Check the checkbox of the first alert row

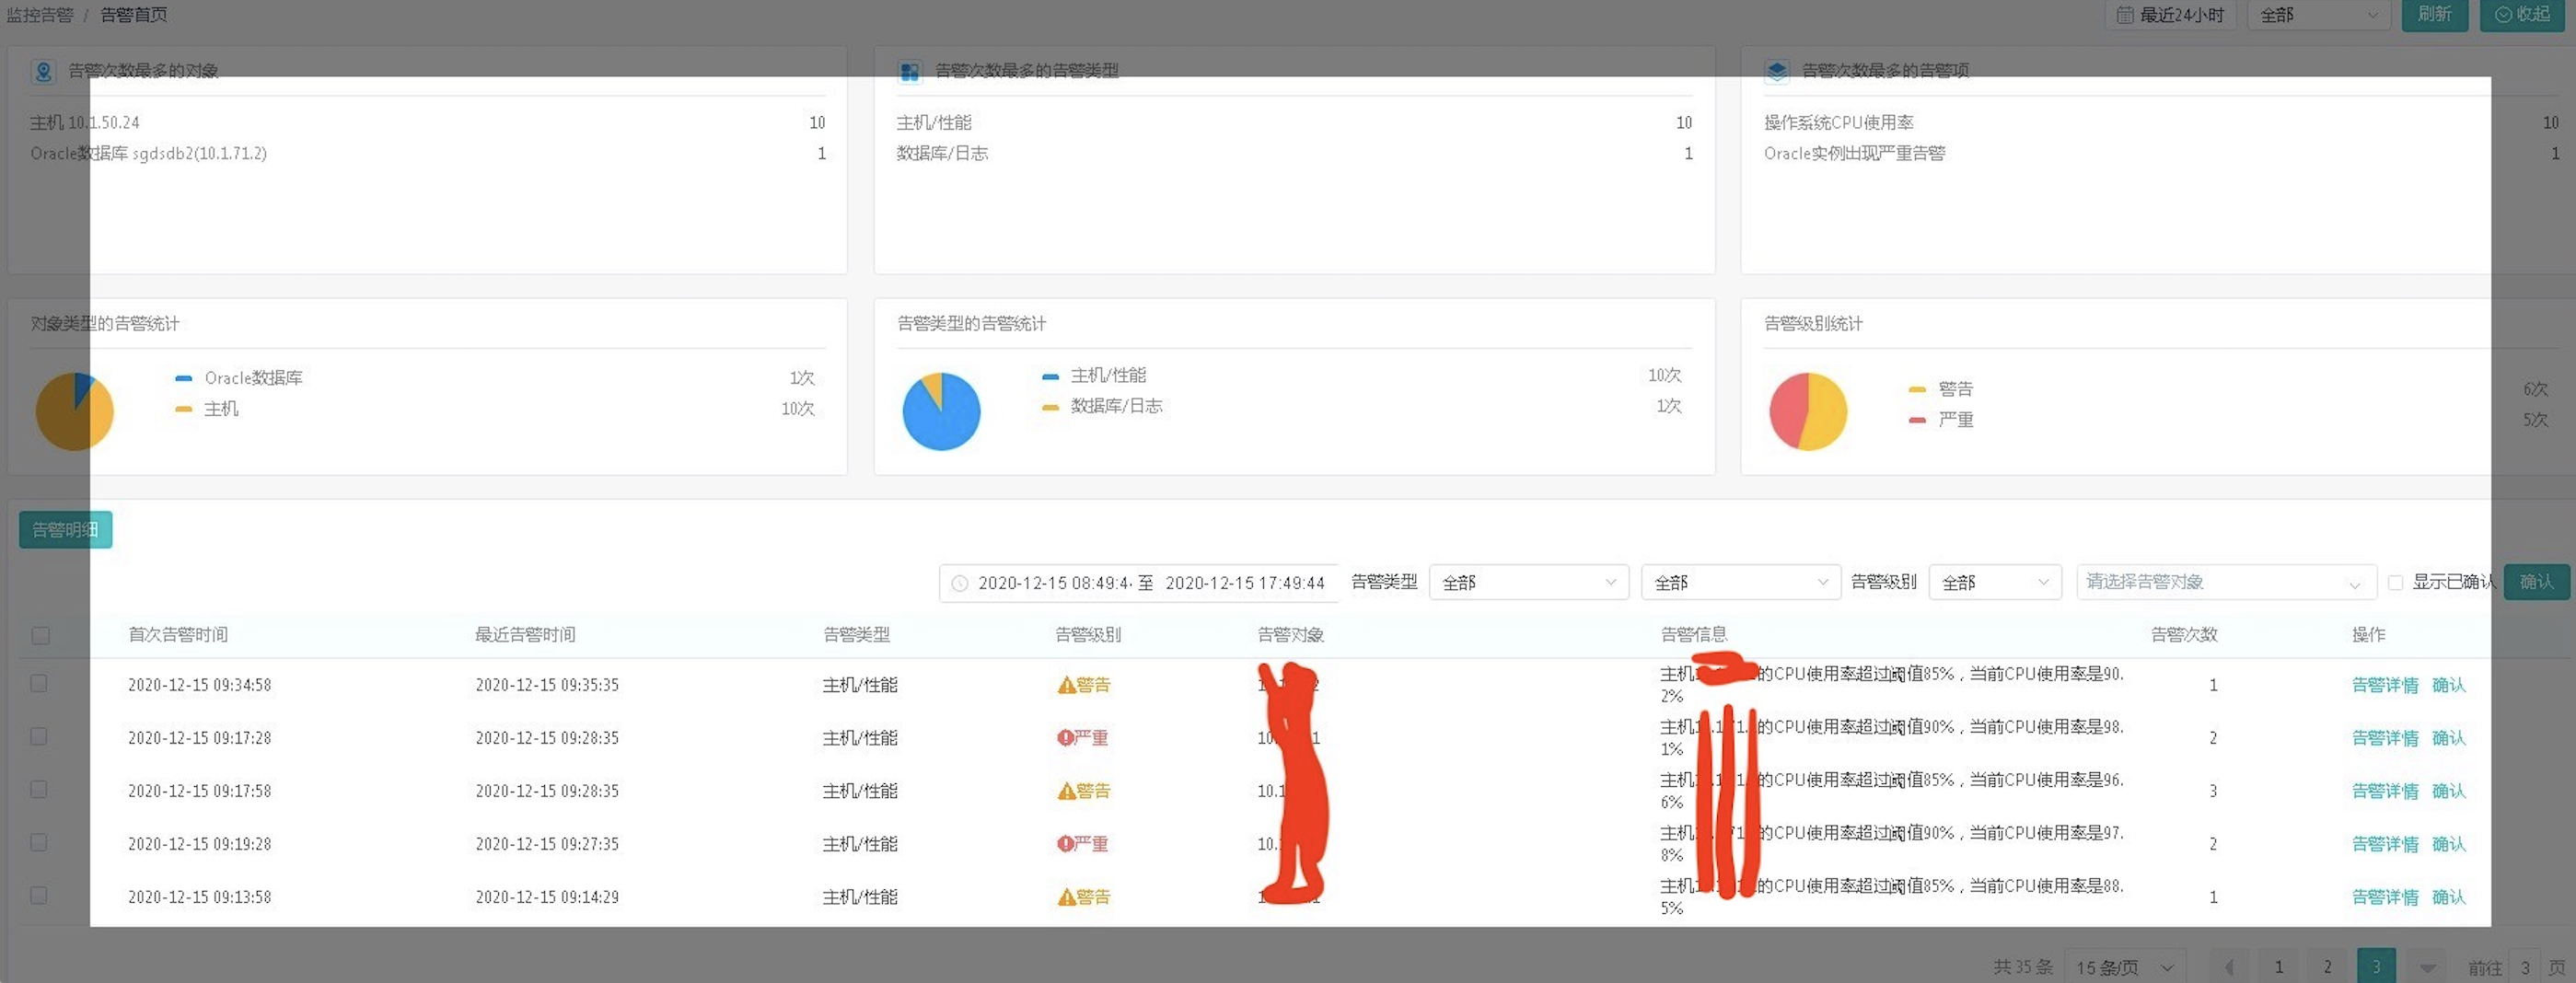40,684
